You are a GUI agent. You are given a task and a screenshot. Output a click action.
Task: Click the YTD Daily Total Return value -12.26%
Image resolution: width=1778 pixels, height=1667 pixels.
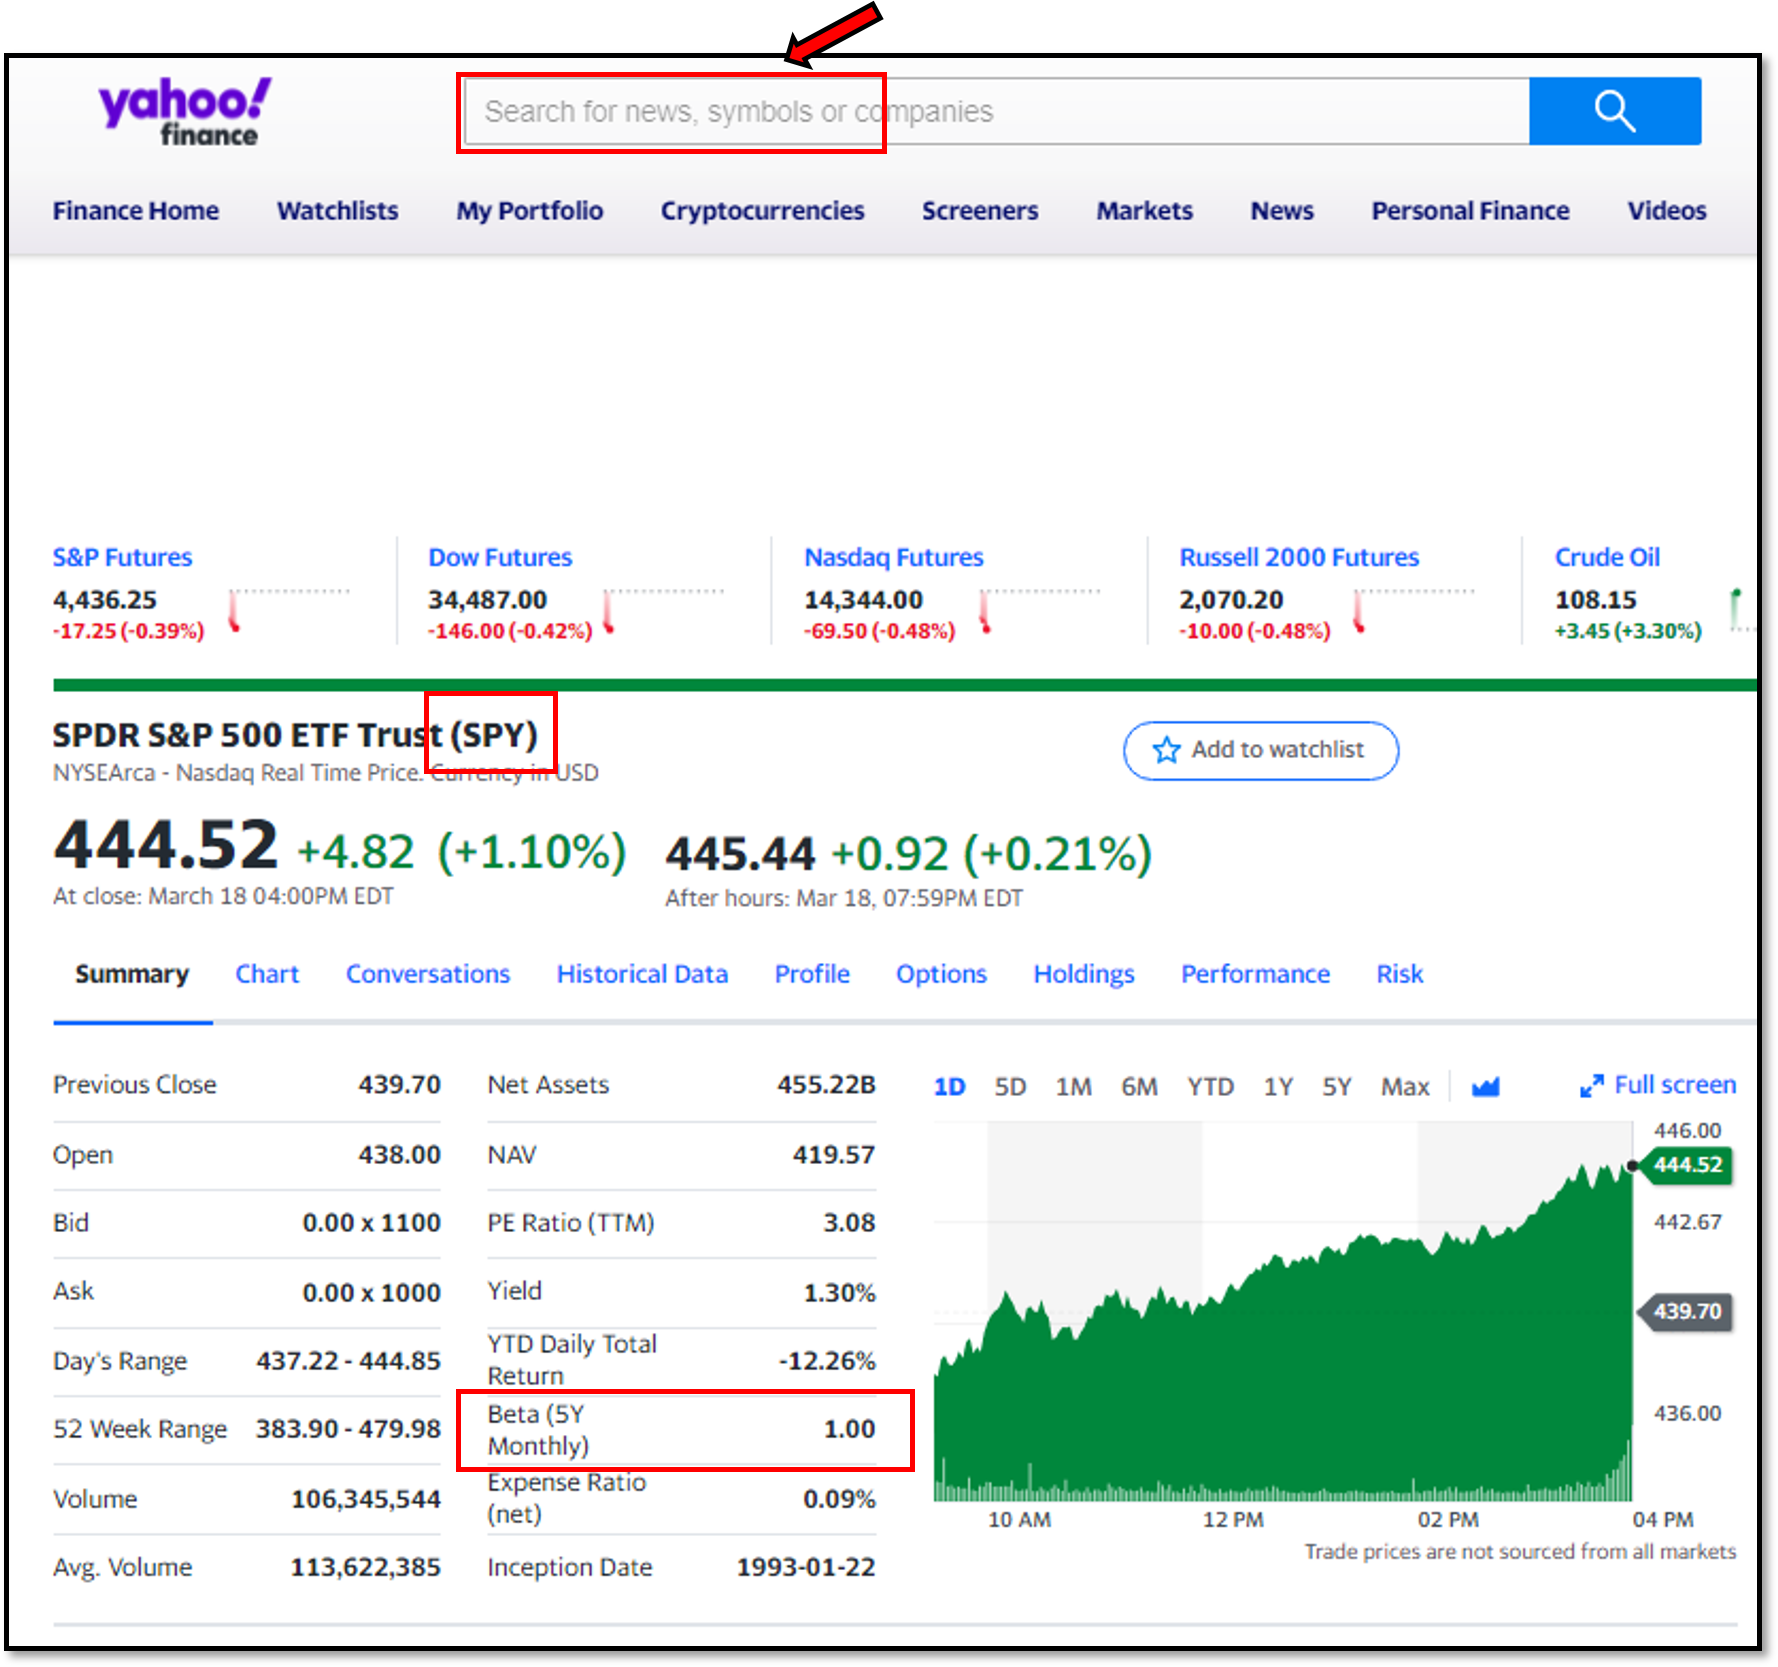pyautogui.click(x=827, y=1361)
